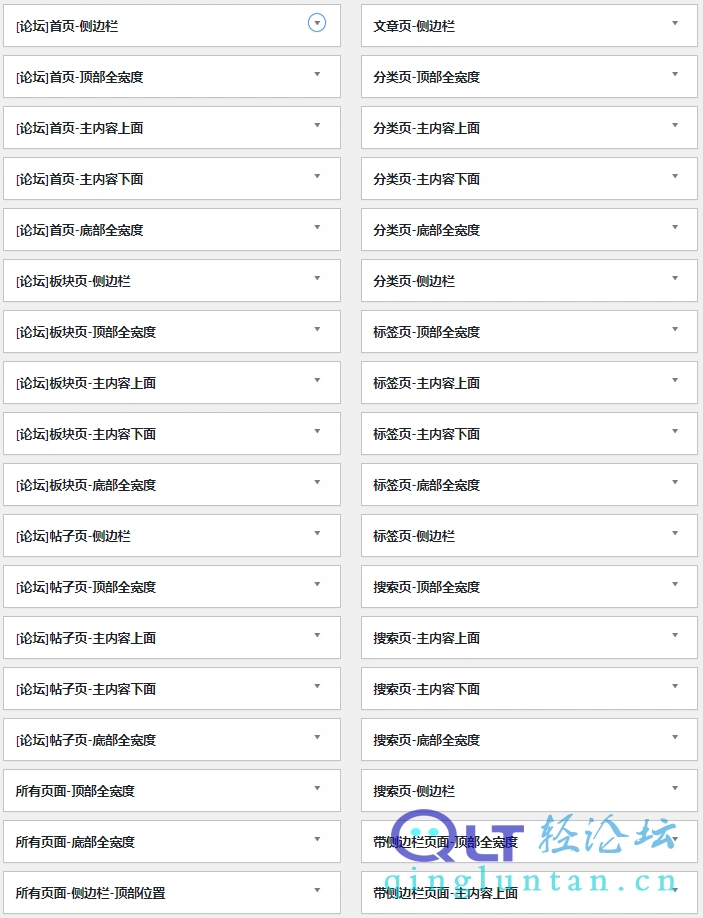
Task: Click the 所有页面-底部全宽度 widget title
Action: [76, 842]
